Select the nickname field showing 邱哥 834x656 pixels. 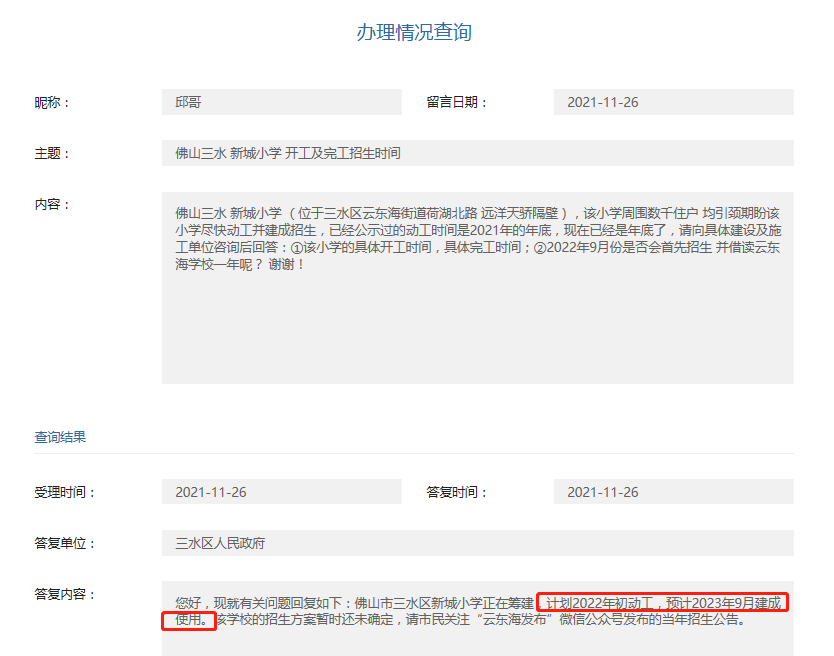pyautogui.click(x=282, y=101)
